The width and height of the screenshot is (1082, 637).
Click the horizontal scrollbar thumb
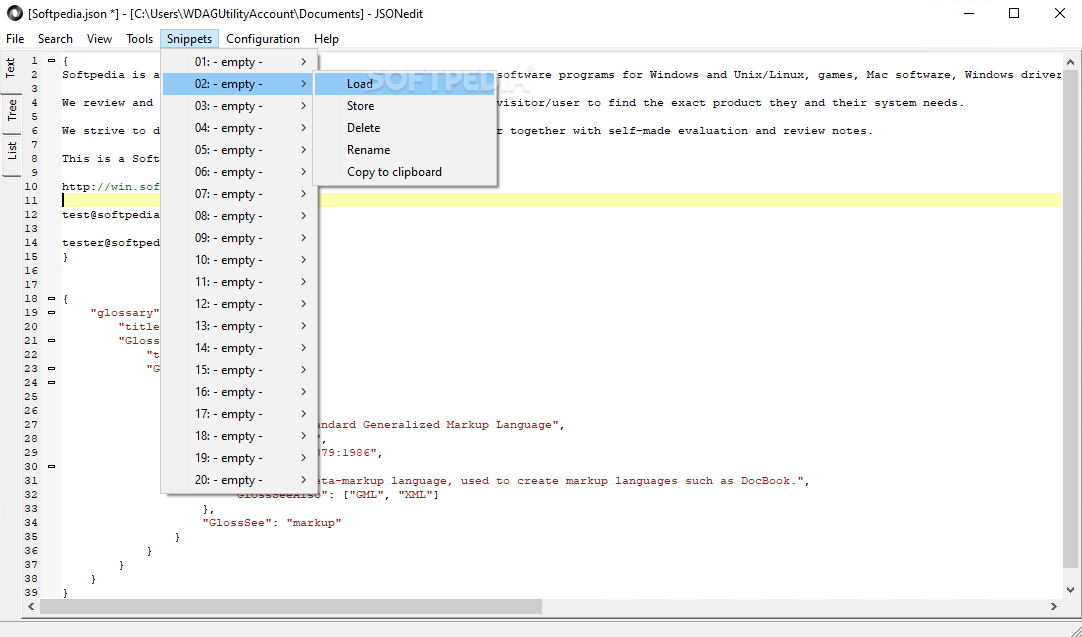pos(291,607)
